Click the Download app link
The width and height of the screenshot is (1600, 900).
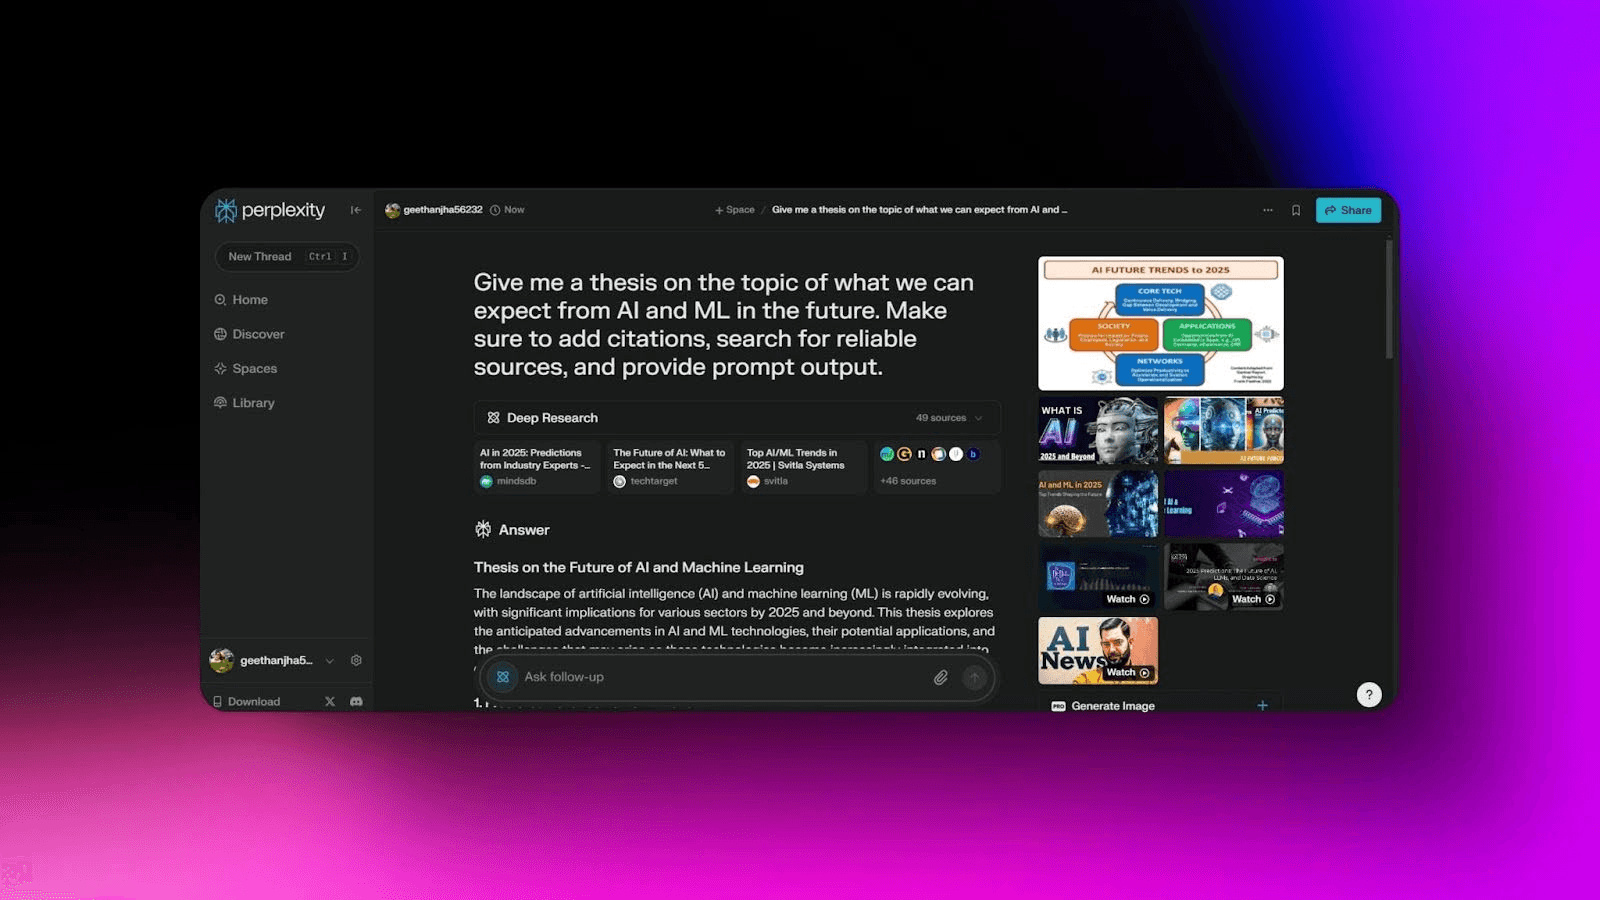247,702
